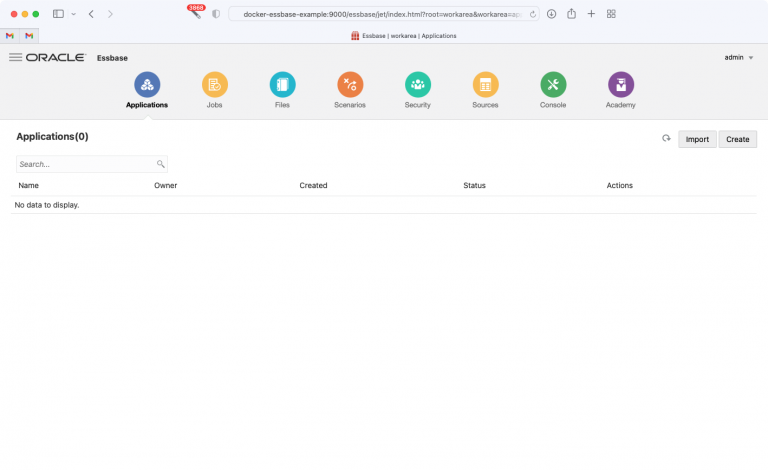
Task: Open the hamburger navigation menu
Action: [15, 58]
